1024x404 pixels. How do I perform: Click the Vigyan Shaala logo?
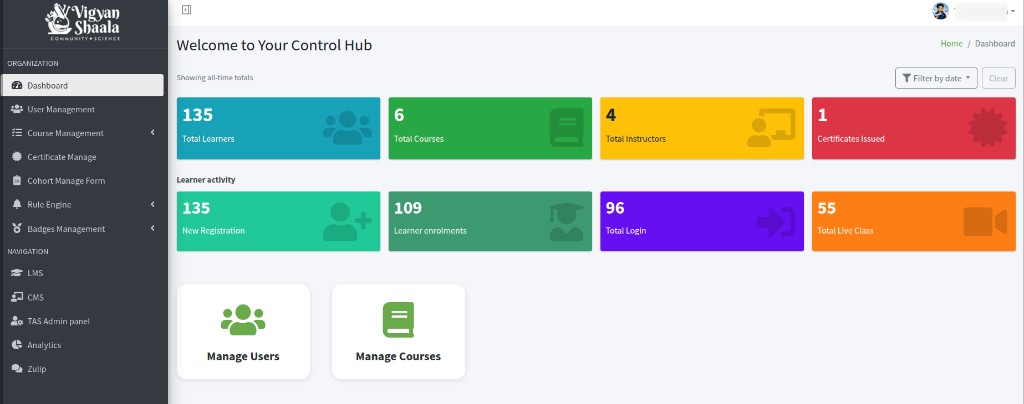(x=83, y=22)
